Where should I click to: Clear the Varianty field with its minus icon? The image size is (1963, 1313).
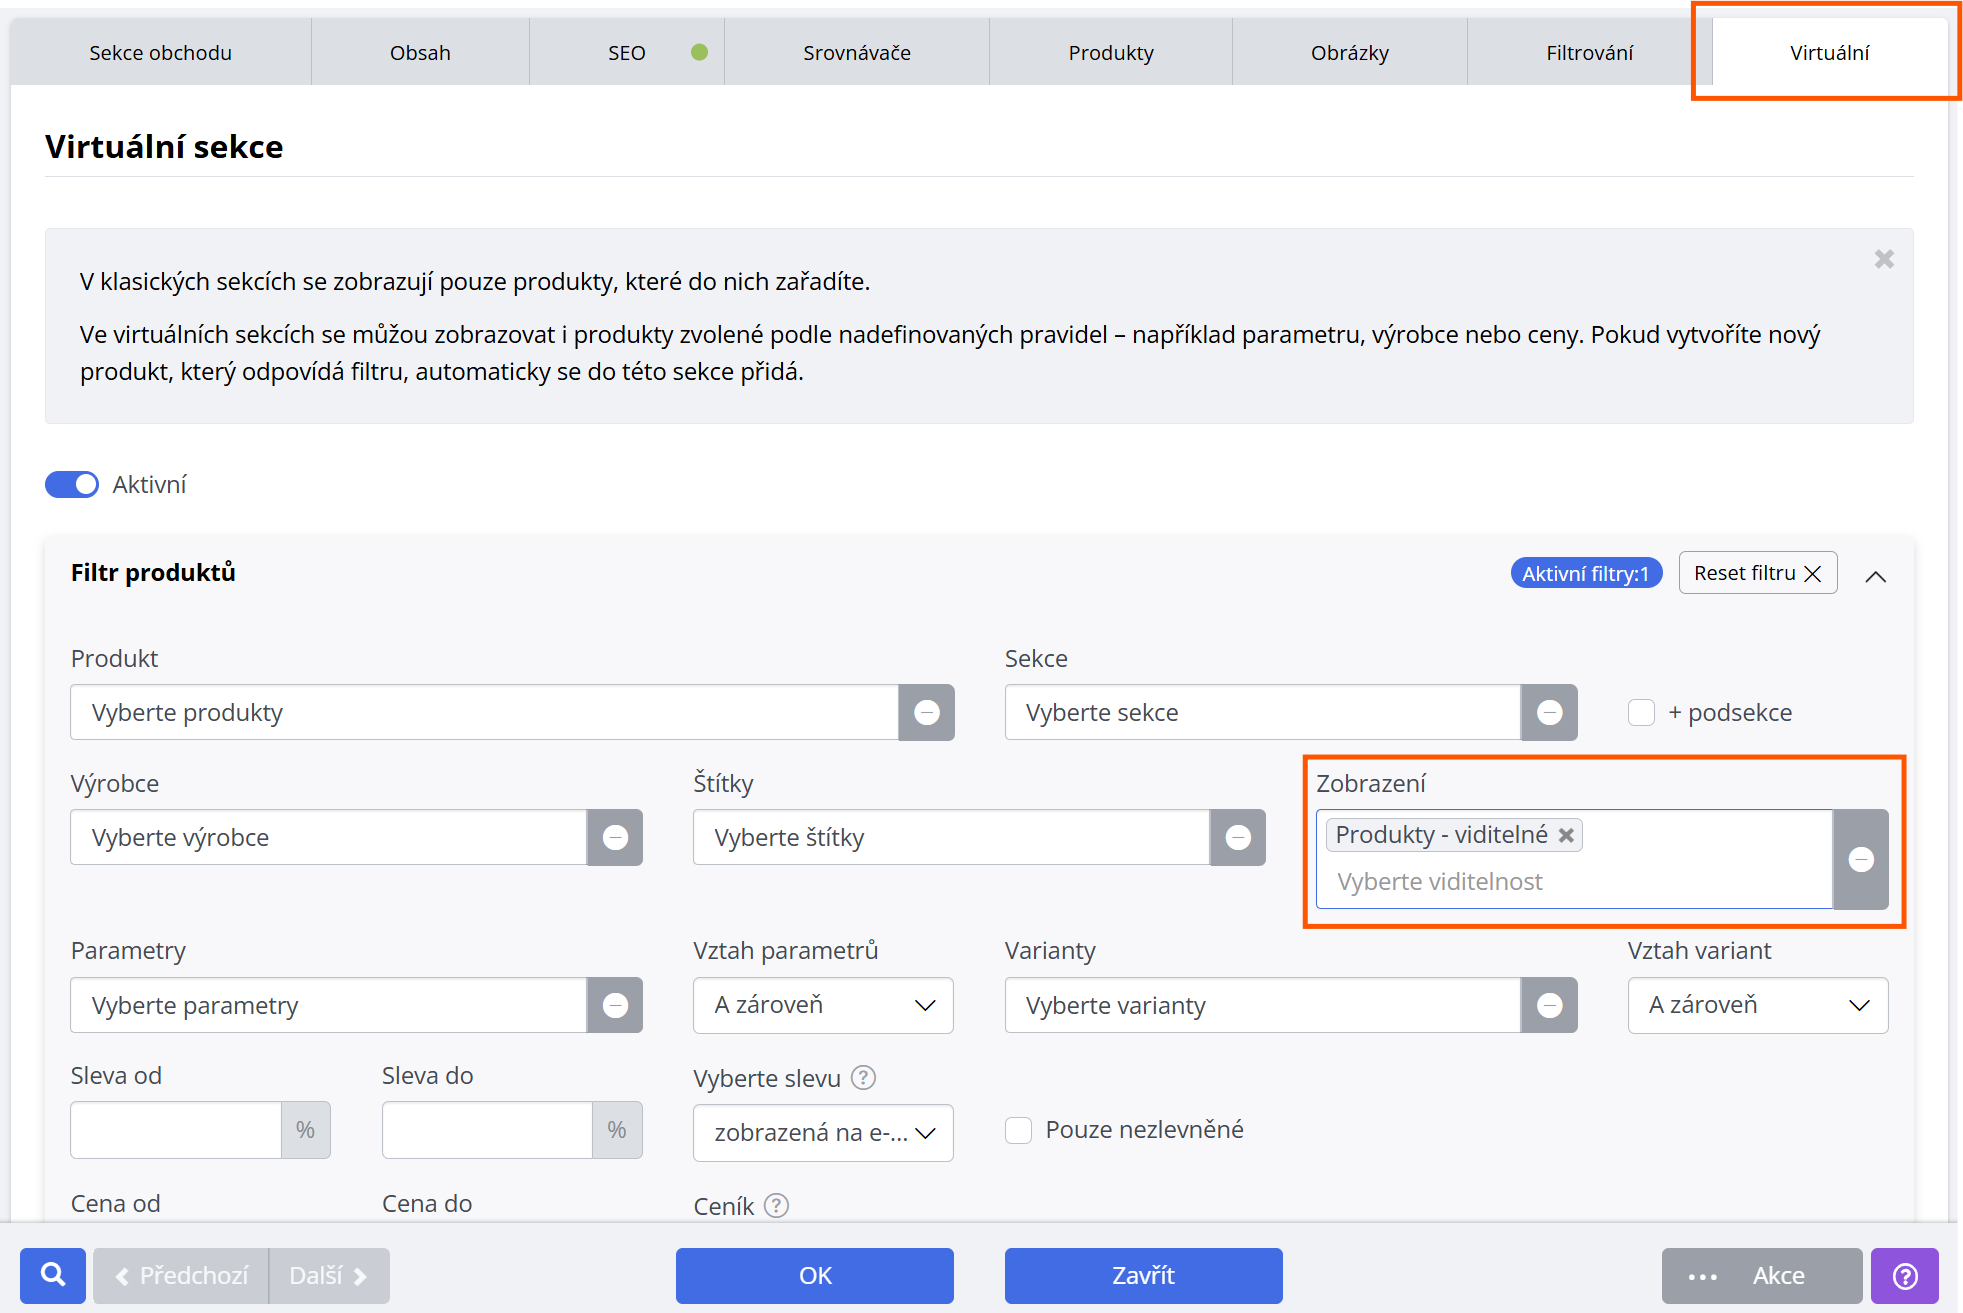[x=1549, y=1005]
